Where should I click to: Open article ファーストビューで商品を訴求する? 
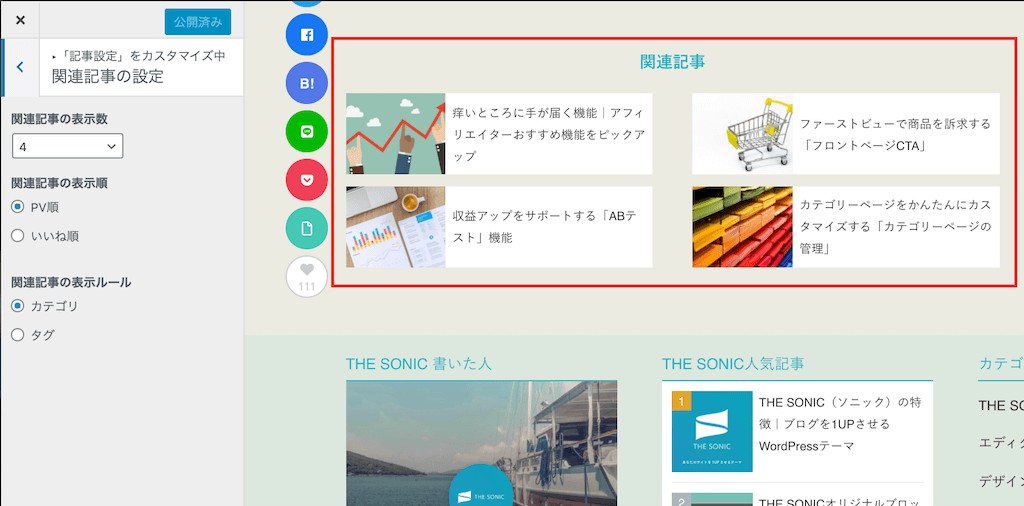click(x=895, y=134)
